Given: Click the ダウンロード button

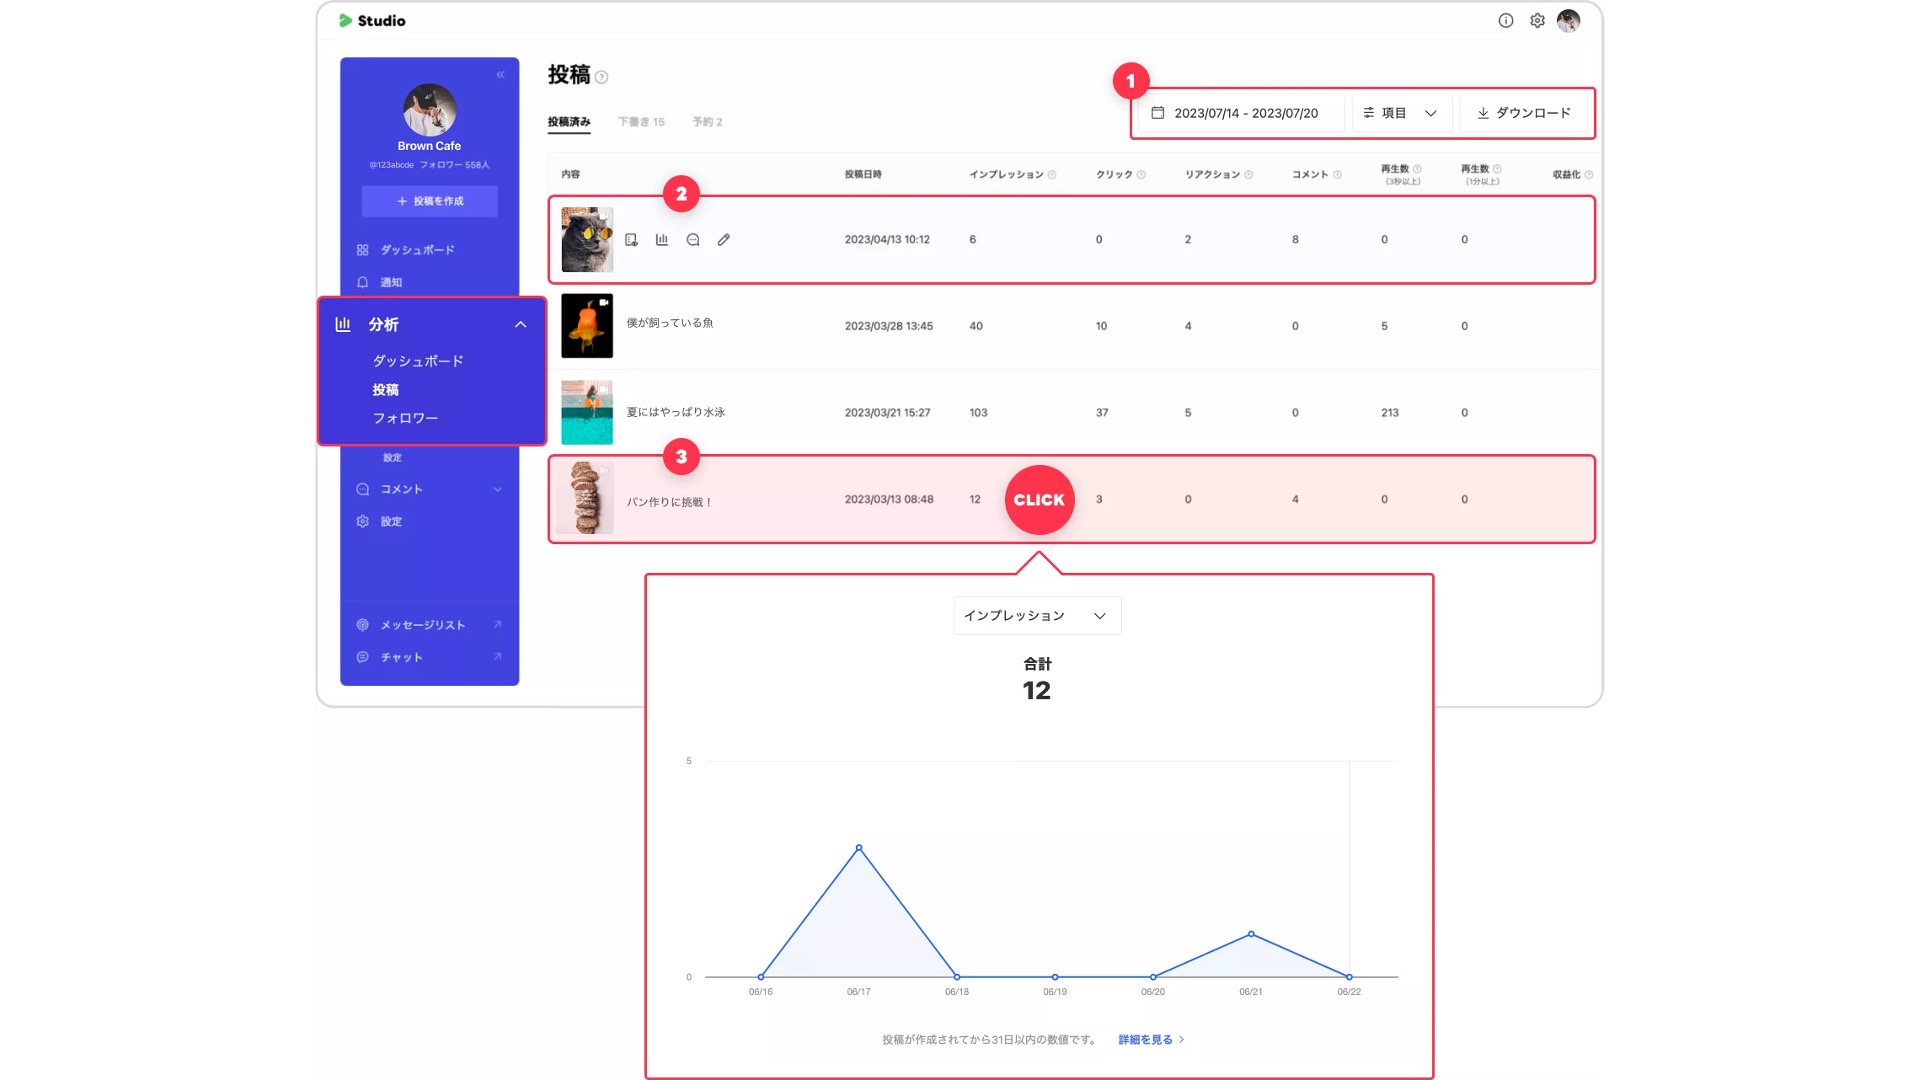Looking at the screenshot, I should [1524, 113].
